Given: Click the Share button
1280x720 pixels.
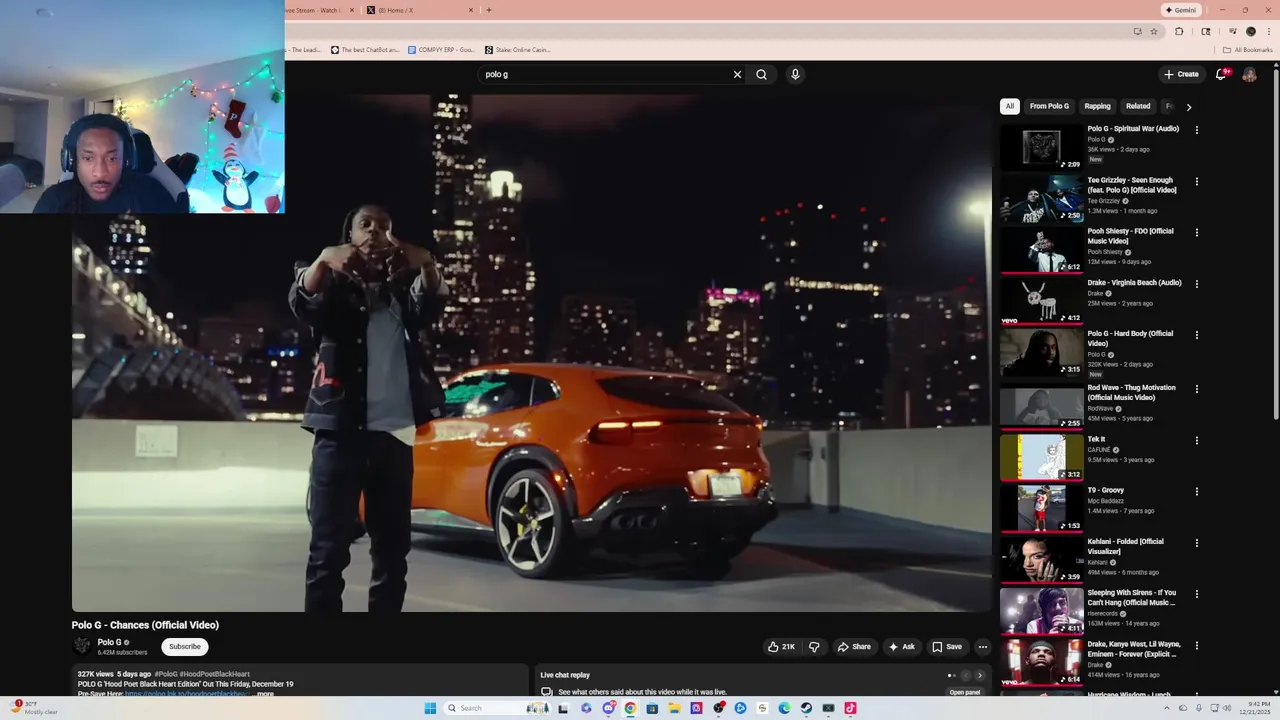Looking at the screenshot, I should point(853,647).
